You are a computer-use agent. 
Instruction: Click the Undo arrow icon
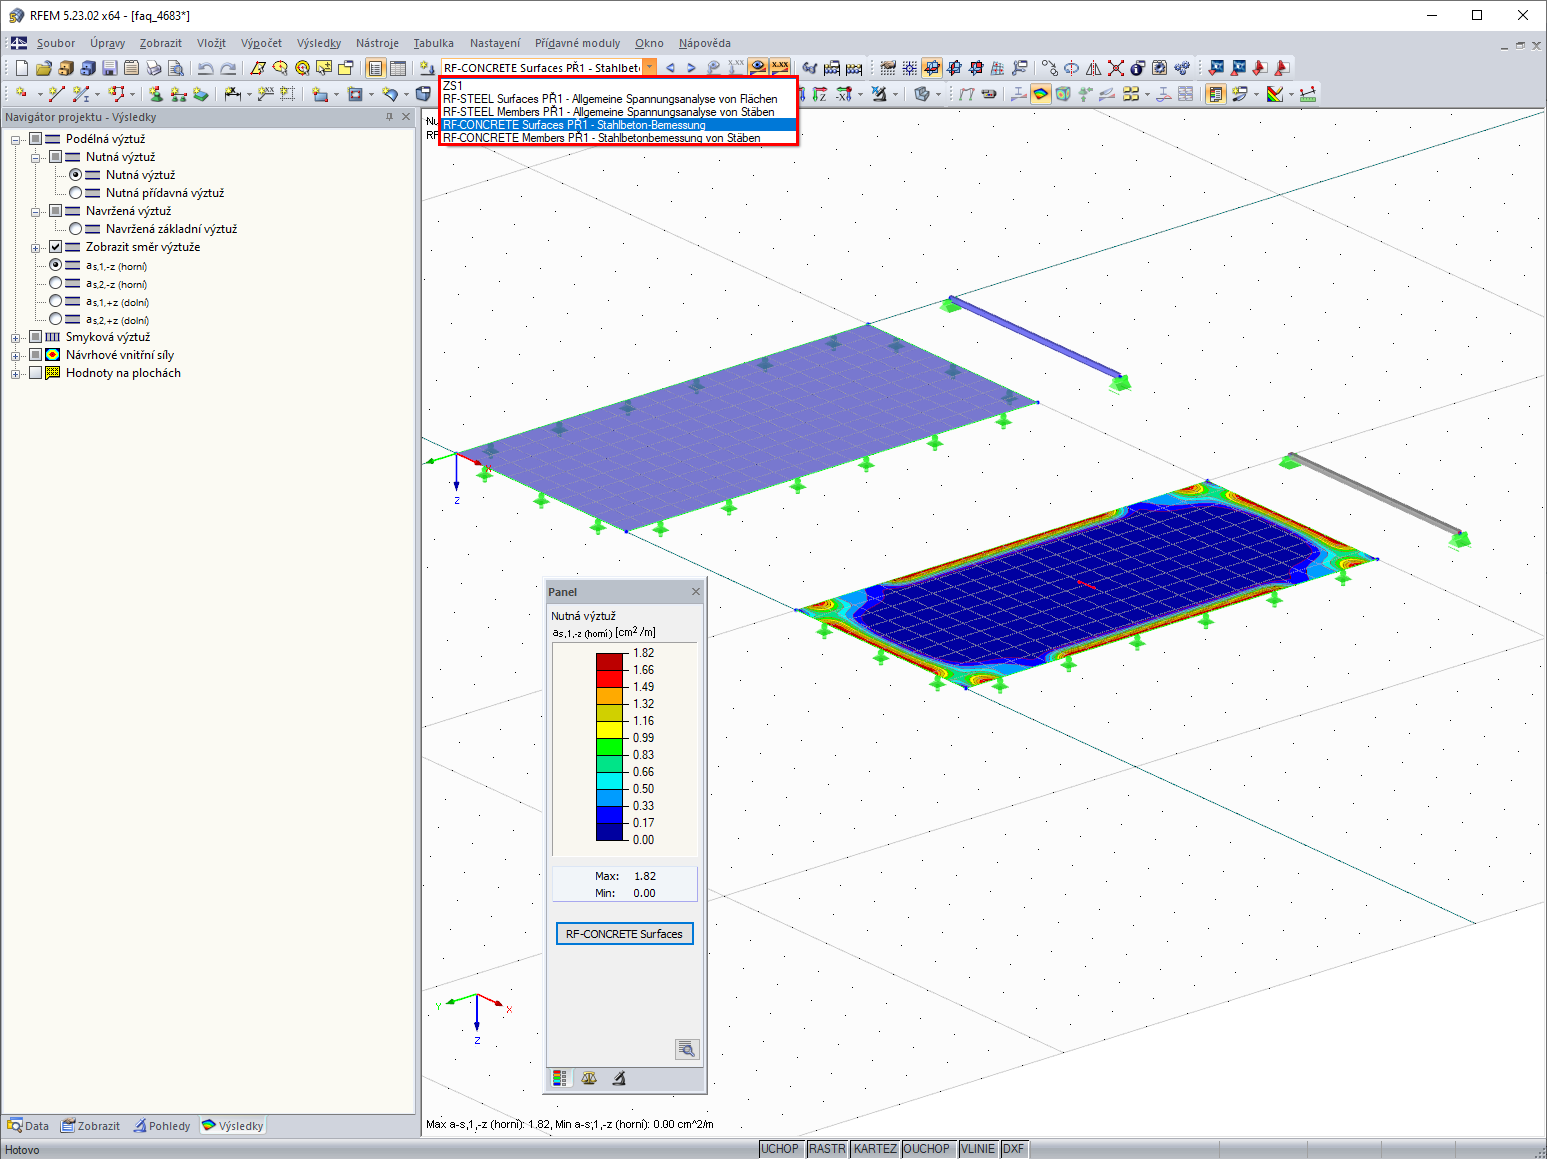205,68
